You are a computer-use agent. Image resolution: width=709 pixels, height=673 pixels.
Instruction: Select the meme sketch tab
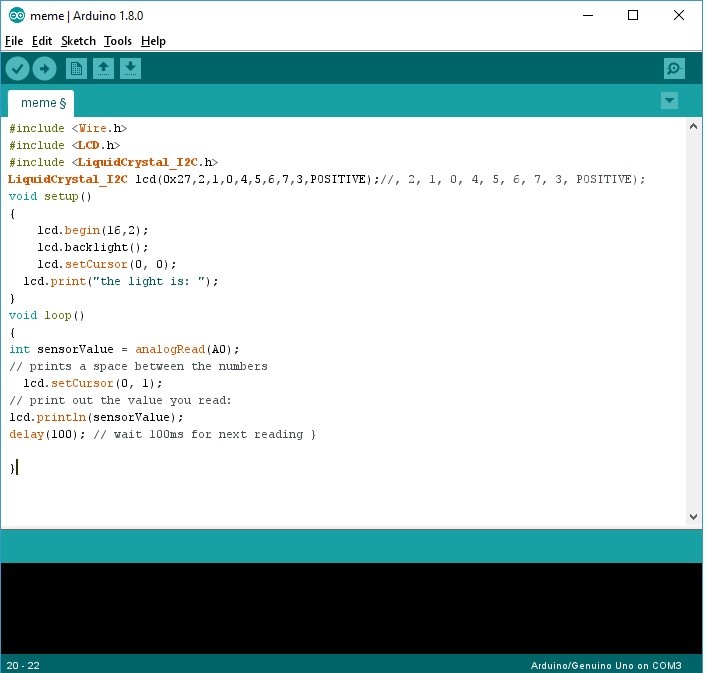click(x=41, y=104)
